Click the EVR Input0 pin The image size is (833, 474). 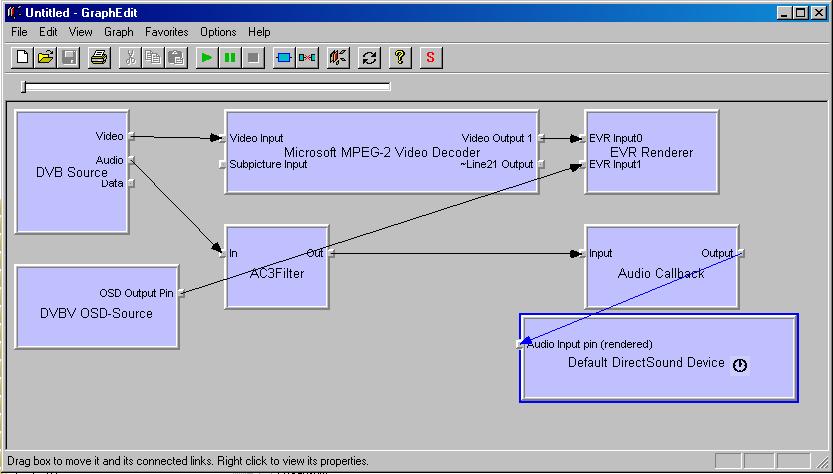tap(582, 139)
